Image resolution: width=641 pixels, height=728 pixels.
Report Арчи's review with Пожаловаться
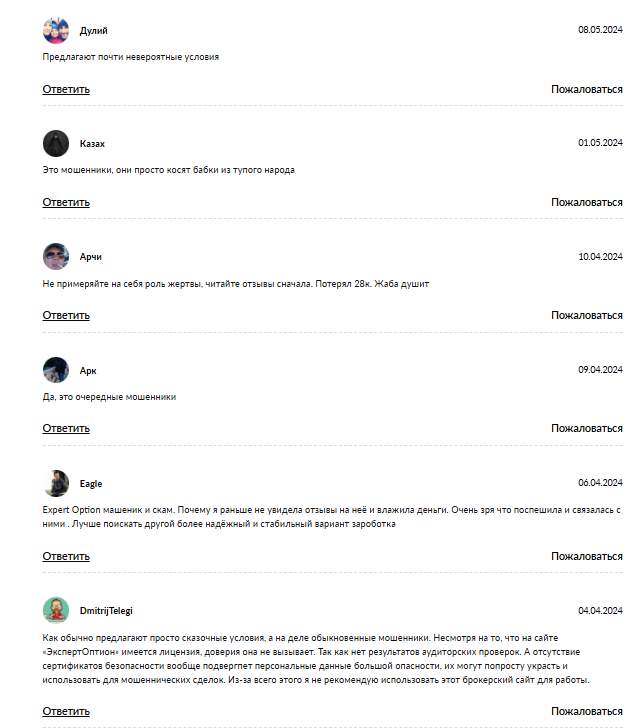coord(587,315)
